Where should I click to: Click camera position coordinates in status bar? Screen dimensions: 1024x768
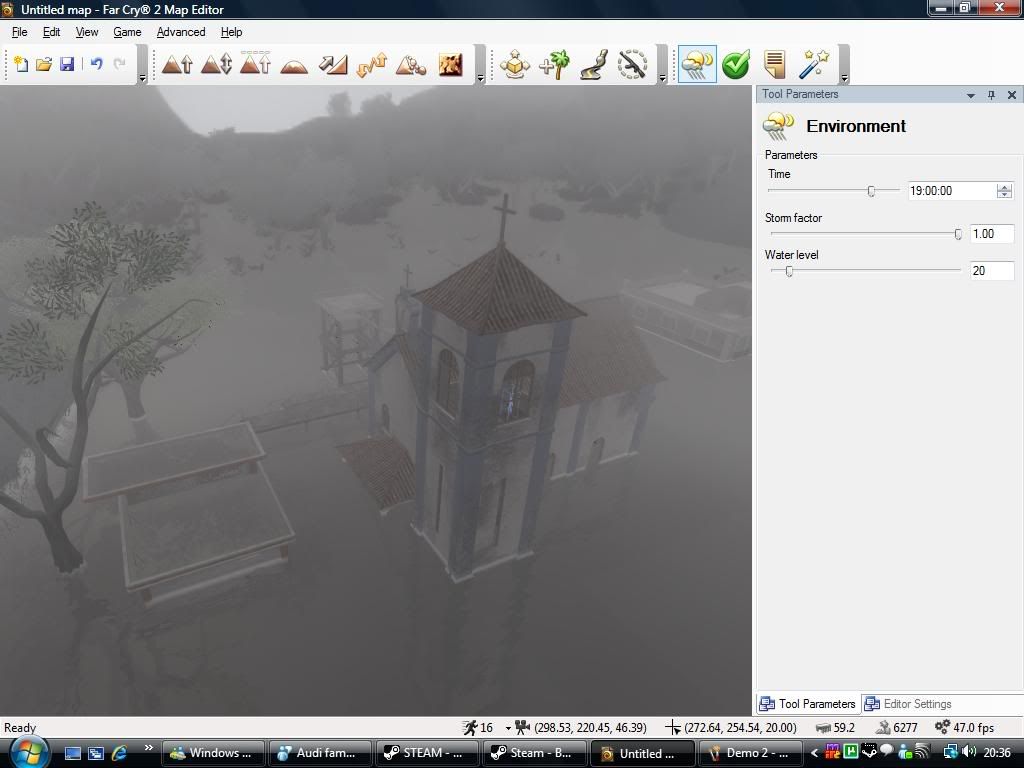coord(590,728)
